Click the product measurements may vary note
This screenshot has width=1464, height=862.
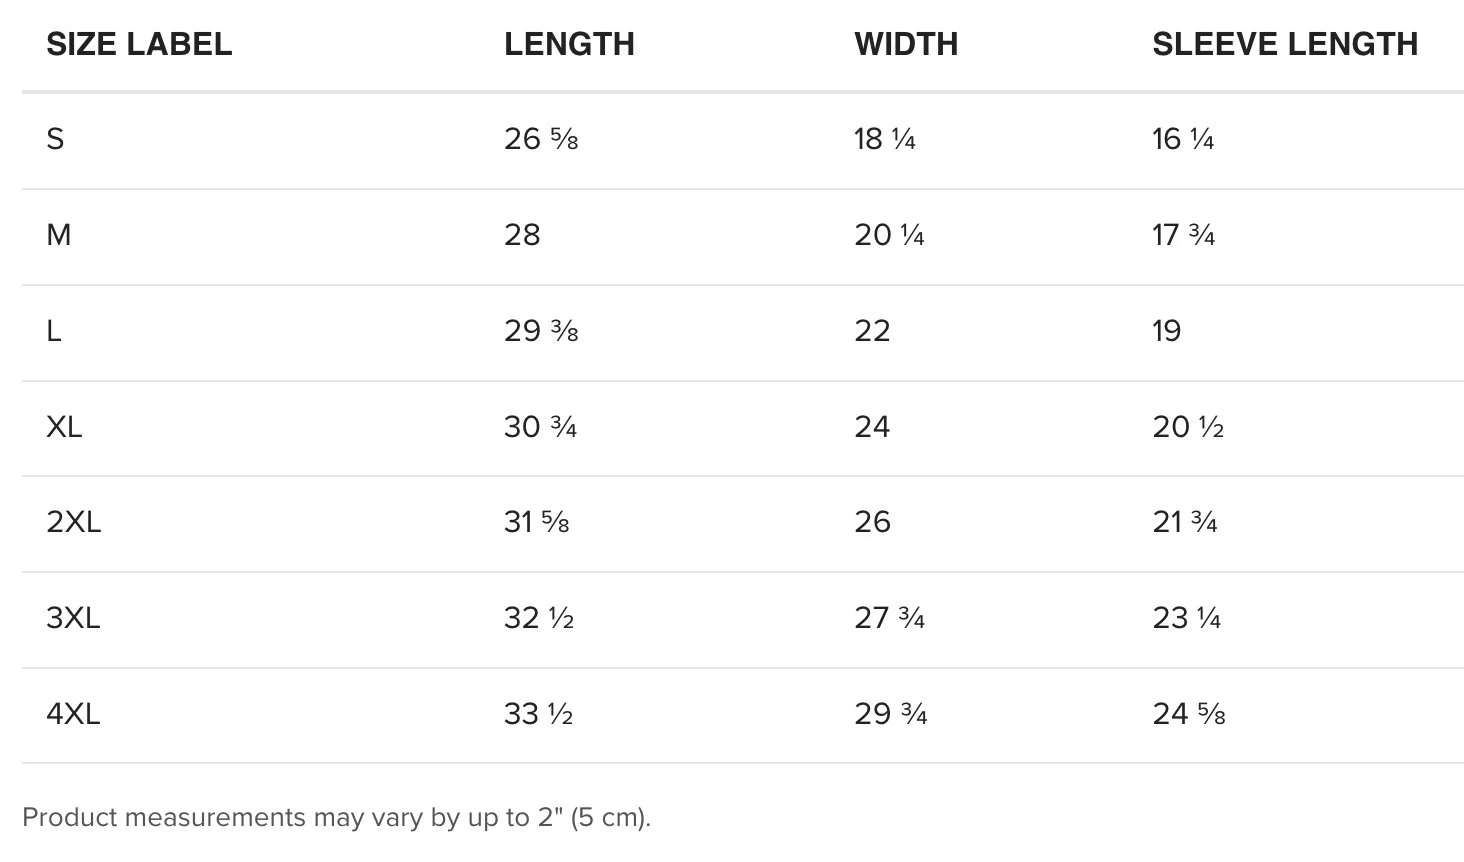(x=336, y=817)
